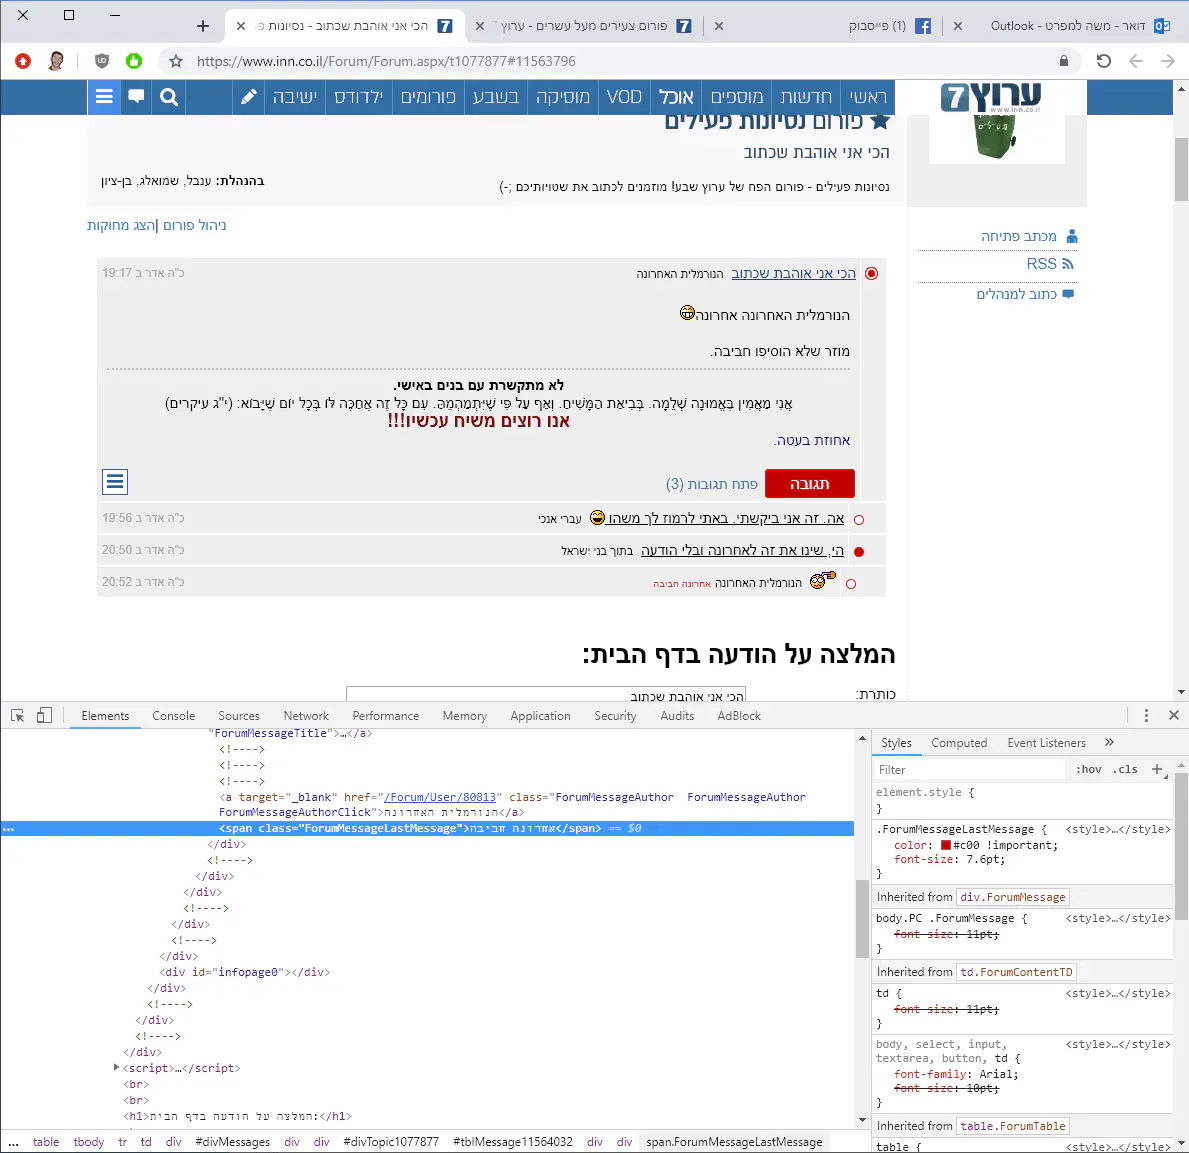Bookmark this page with the star icon
1189x1153 pixels.
coord(176,61)
